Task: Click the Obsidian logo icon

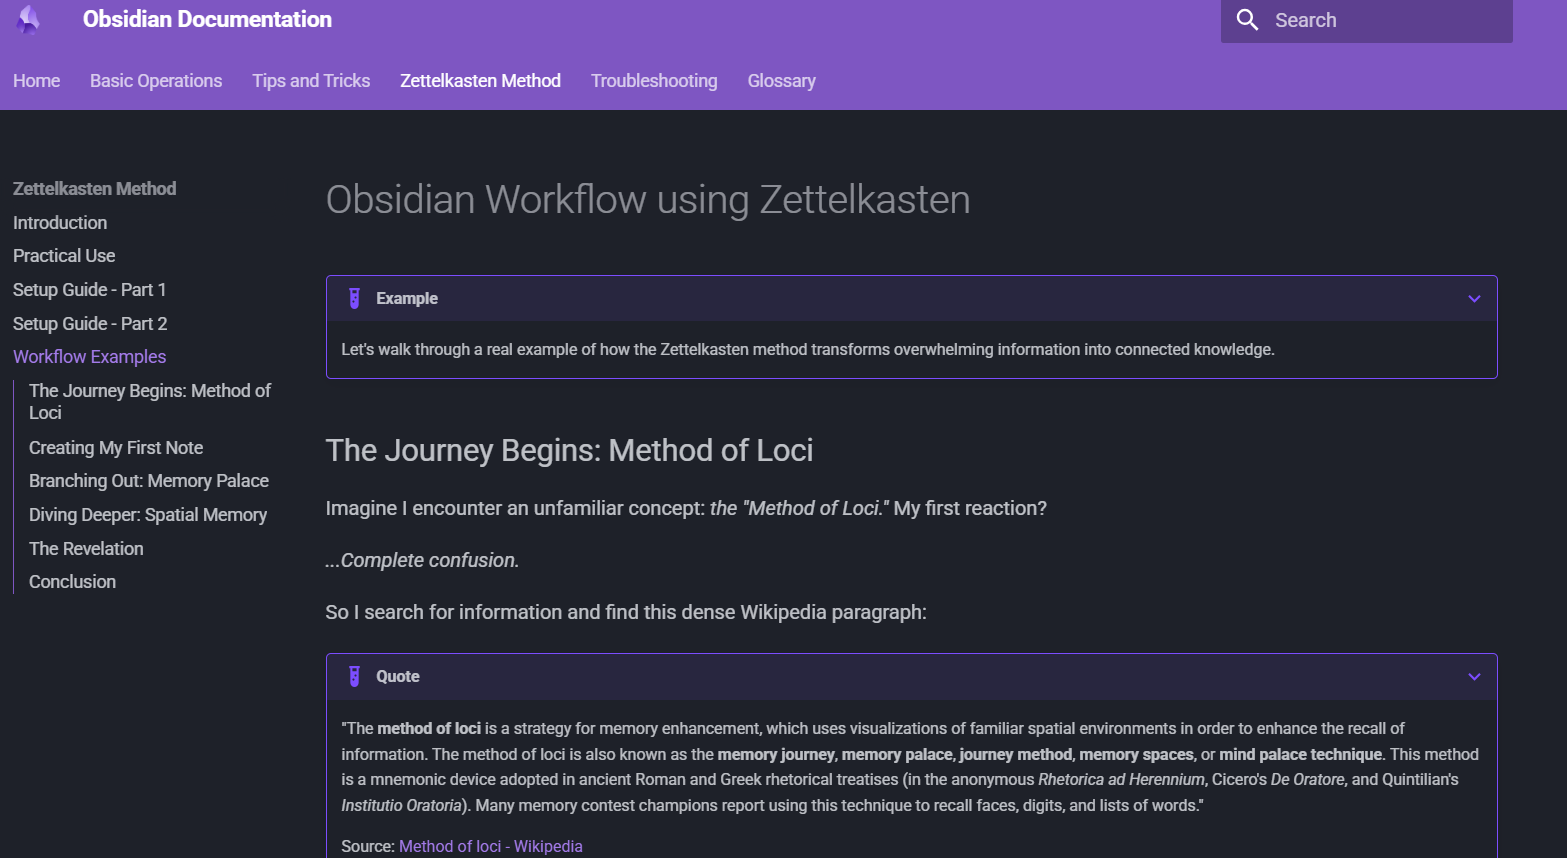Action: [27, 20]
